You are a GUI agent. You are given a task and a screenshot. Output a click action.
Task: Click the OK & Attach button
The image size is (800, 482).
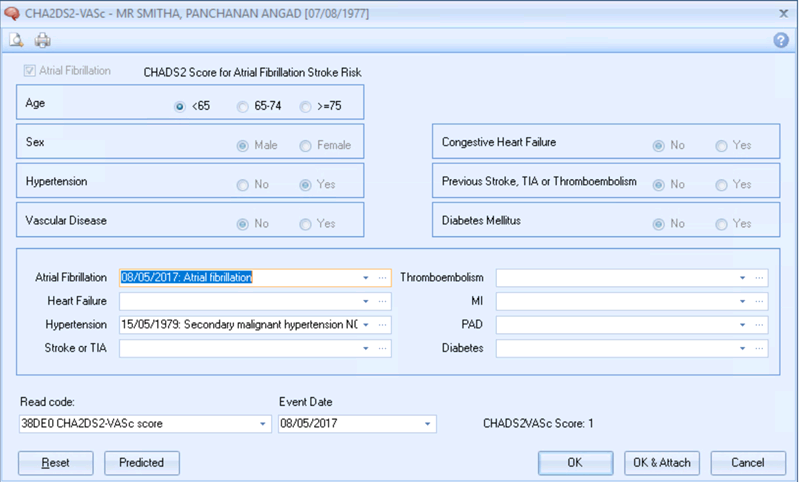pyautogui.click(x=662, y=463)
